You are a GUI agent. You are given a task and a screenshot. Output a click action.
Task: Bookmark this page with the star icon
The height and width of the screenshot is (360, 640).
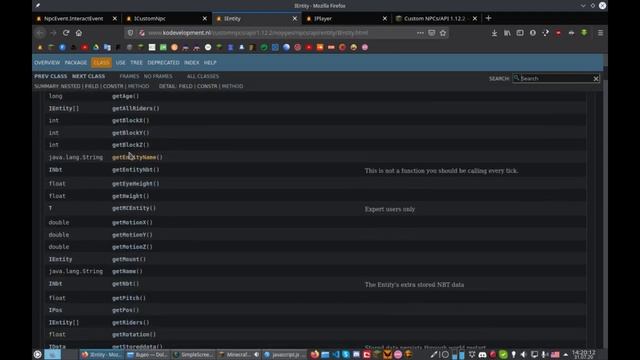[x=443, y=33]
